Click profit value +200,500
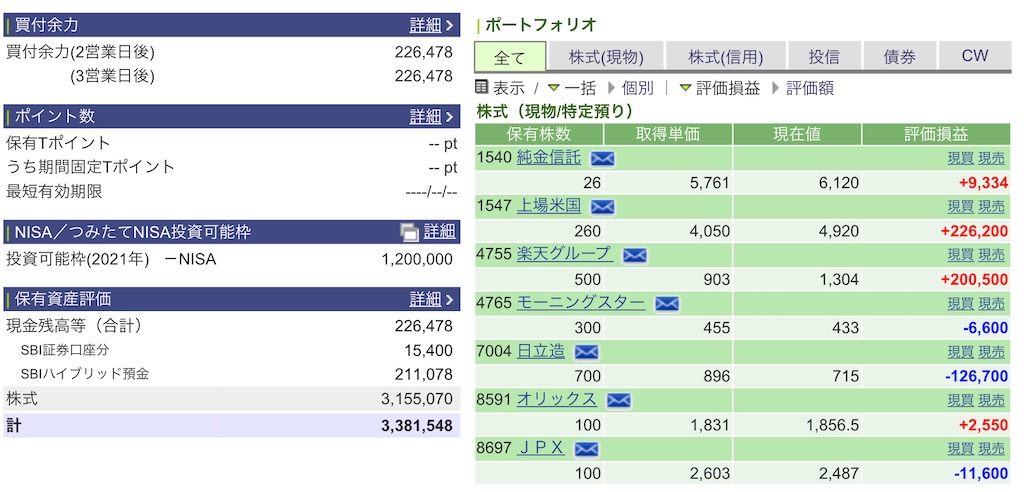Screen dimensions: 1024x492 [x=974, y=279]
